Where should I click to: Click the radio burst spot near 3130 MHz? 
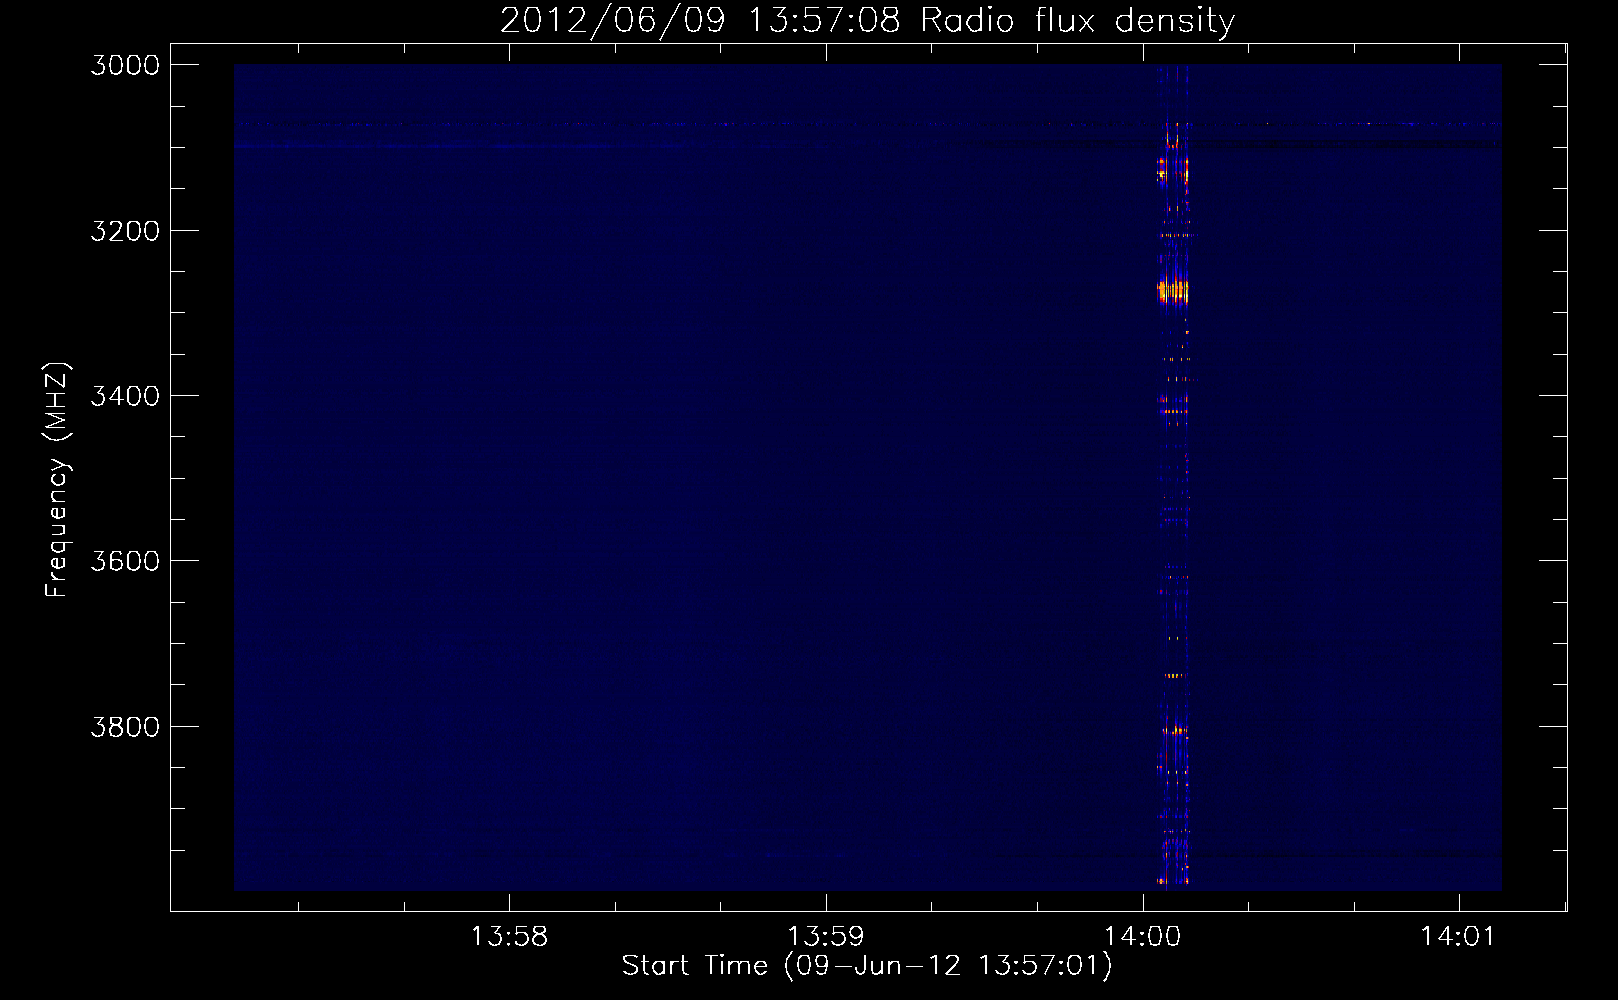[x=1172, y=171]
